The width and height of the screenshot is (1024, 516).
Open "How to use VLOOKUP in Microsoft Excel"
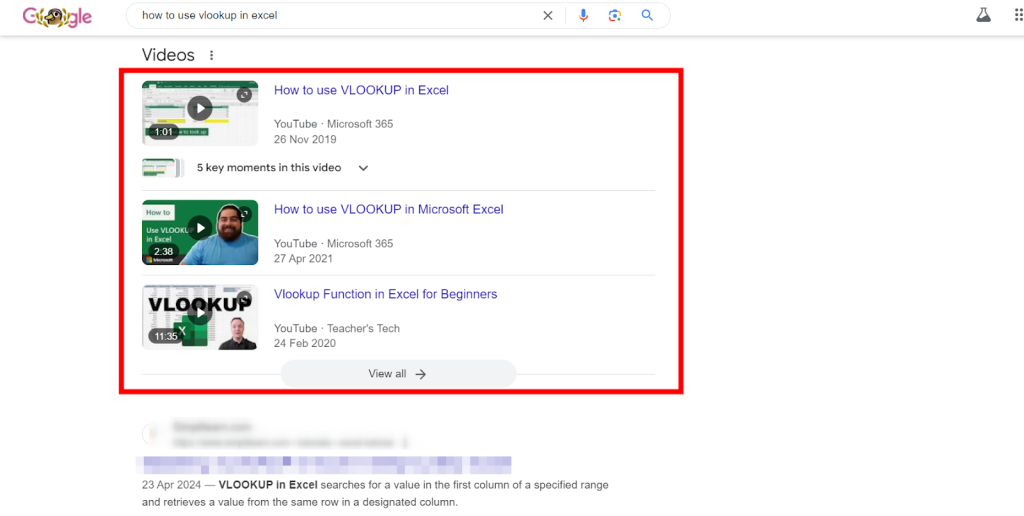(389, 210)
